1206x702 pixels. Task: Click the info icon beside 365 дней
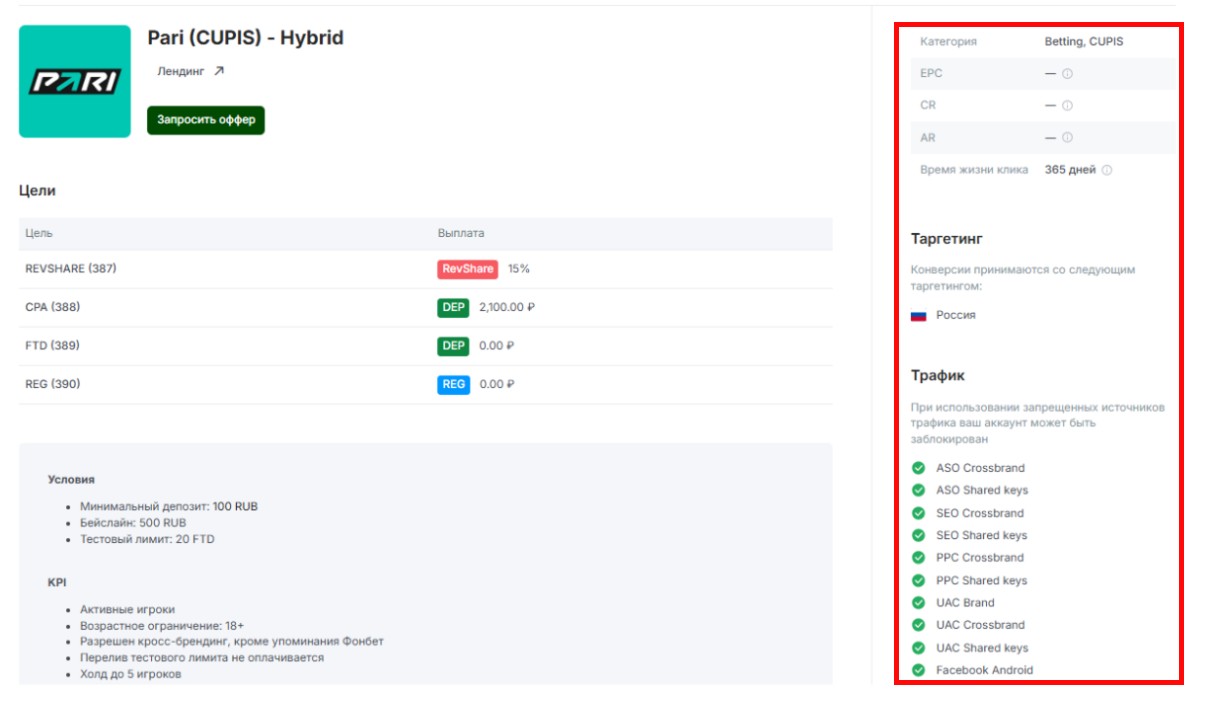pos(1107,170)
